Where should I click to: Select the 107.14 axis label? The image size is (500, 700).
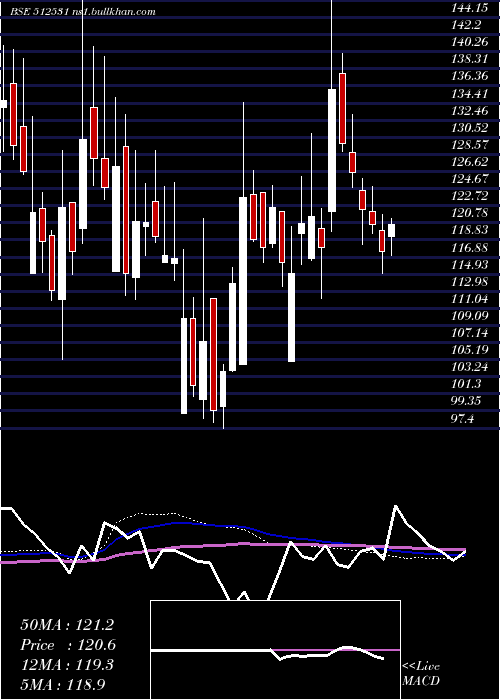coord(468,333)
